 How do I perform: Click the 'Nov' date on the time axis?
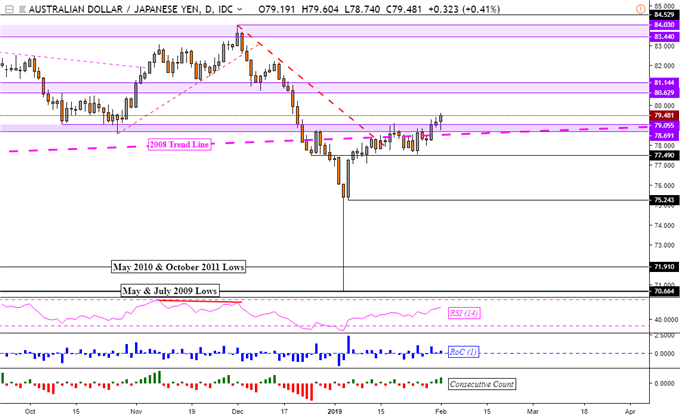[136, 411]
